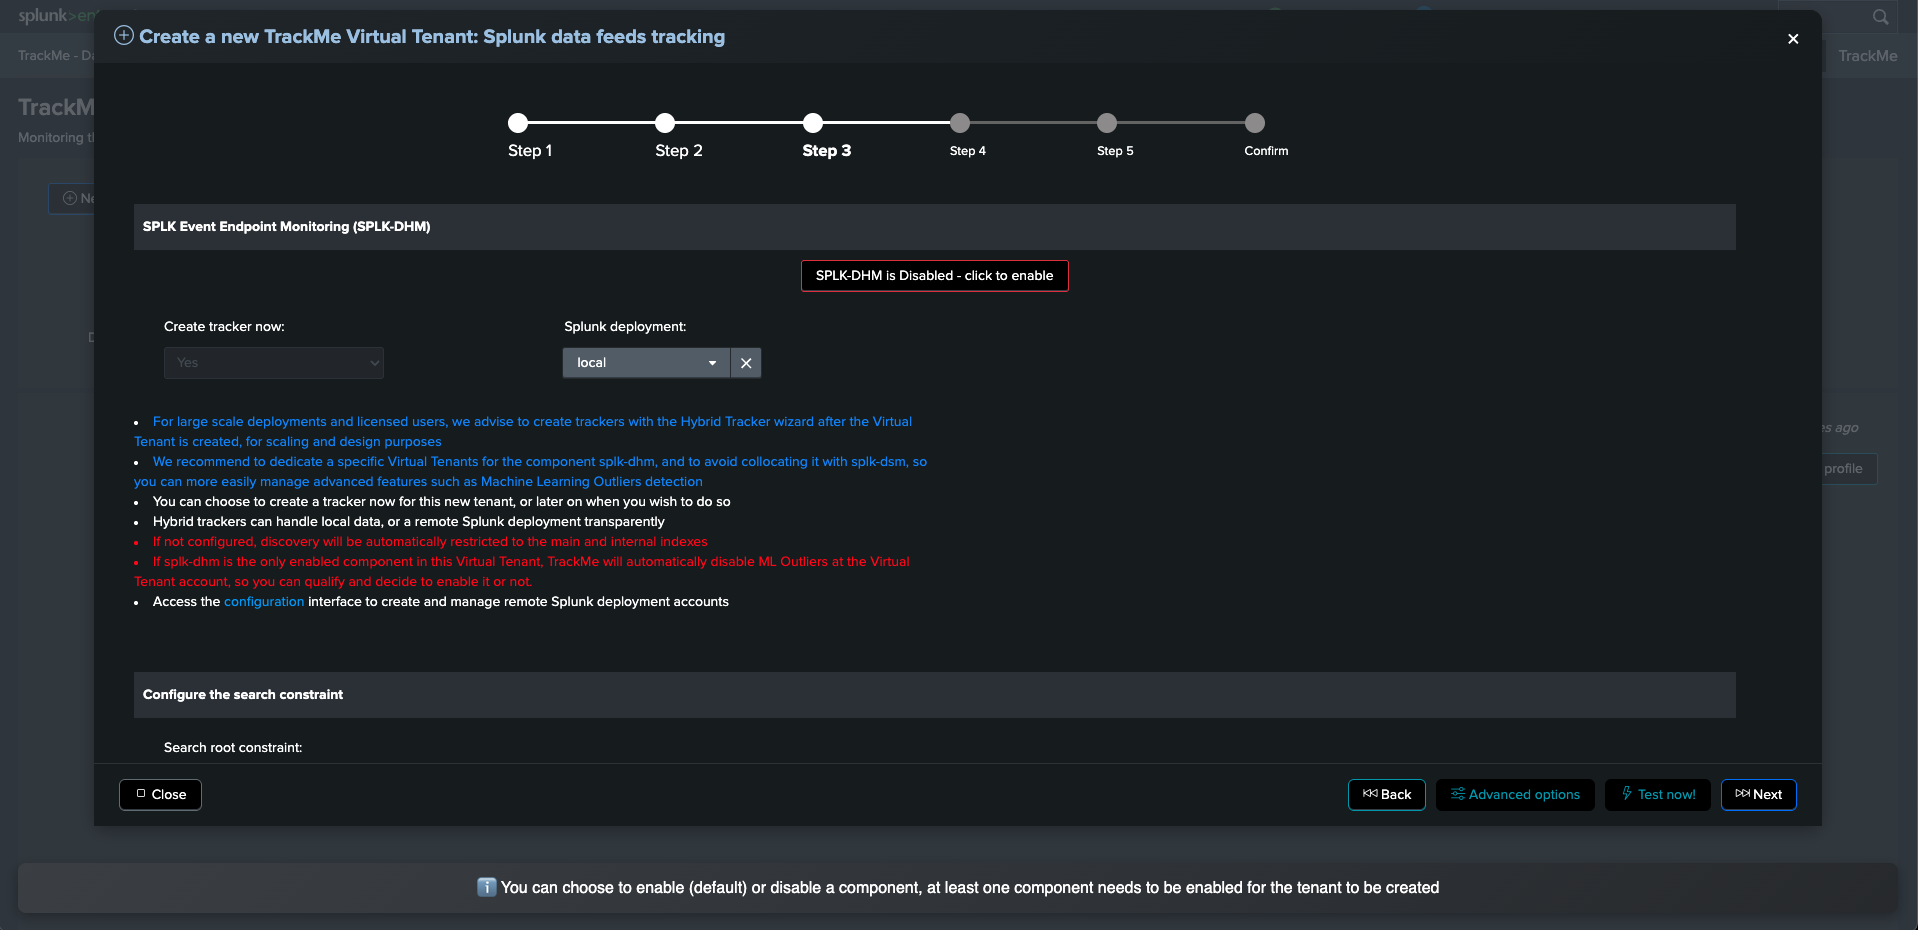The width and height of the screenshot is (1918, 930).
Task: Run Test now!
Action: tap(1658, 795)
